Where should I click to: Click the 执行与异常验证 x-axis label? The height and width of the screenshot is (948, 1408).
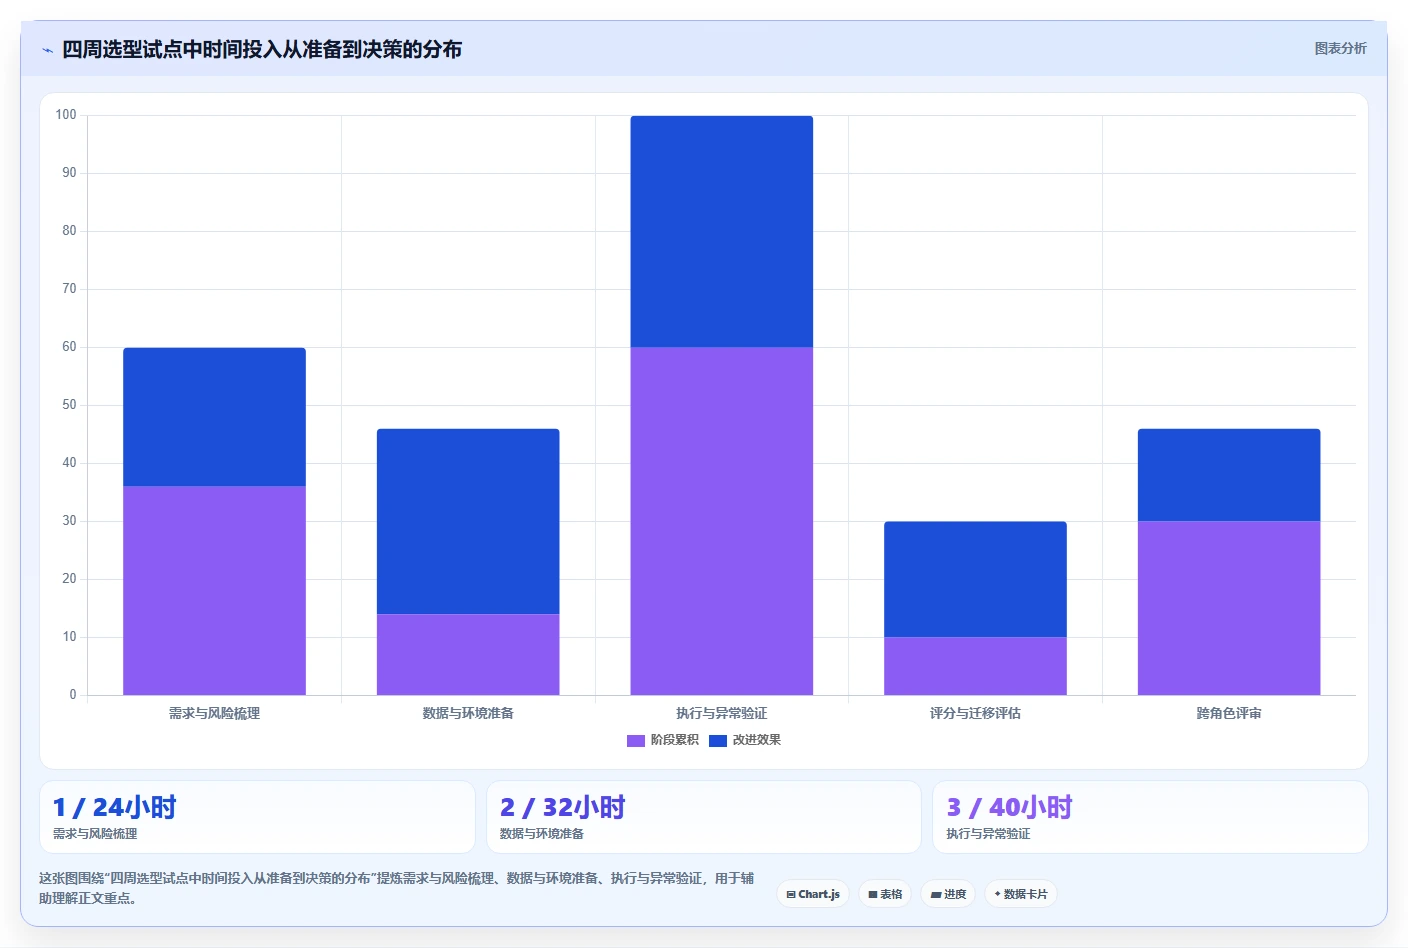click(722, 713)
